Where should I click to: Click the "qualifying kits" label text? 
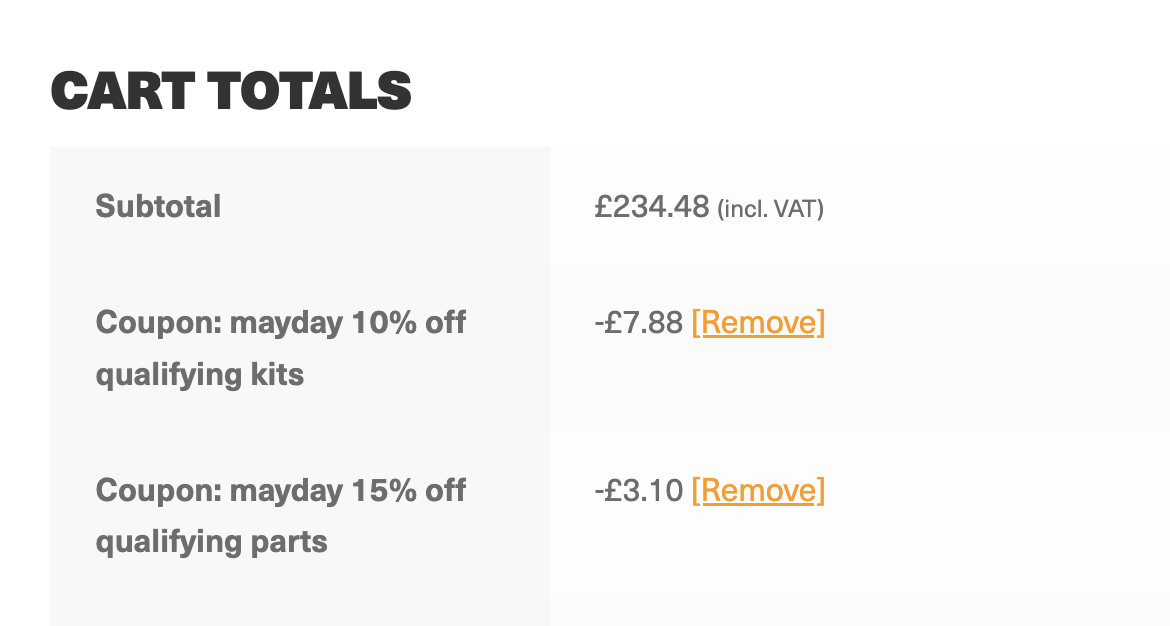[200, 375]
